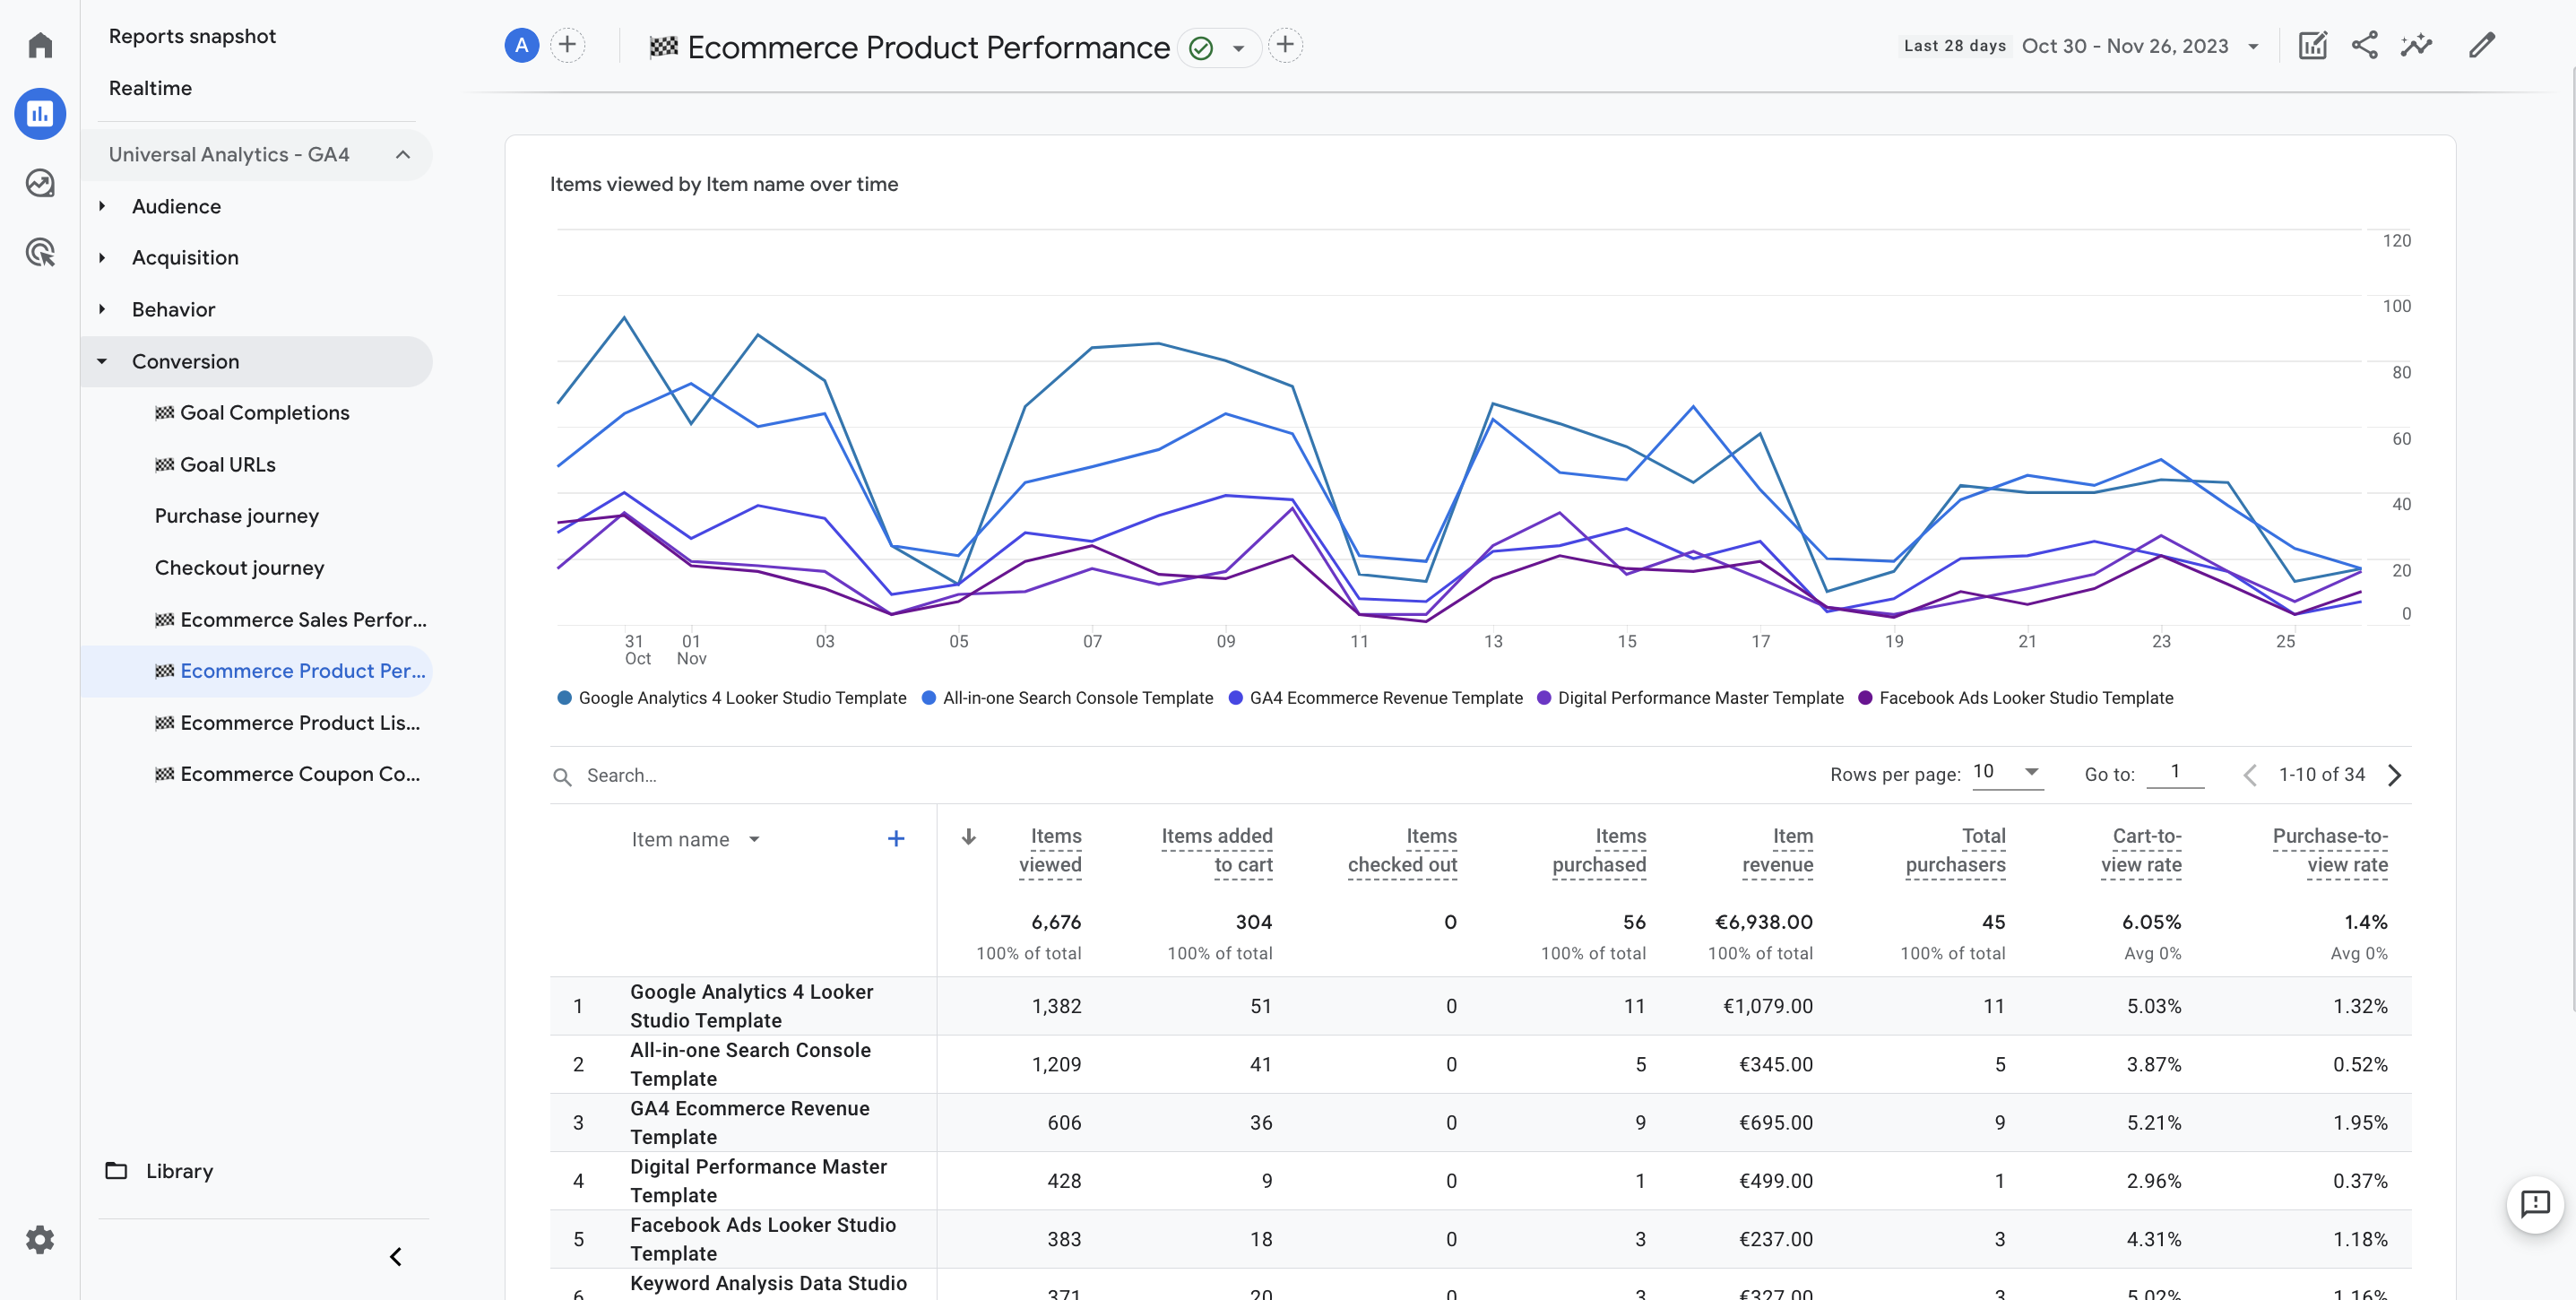Click All-in-one Search Console legend dot
Screen dimensions: 2576x1300
pyautogui.click(x=929, y=698)
